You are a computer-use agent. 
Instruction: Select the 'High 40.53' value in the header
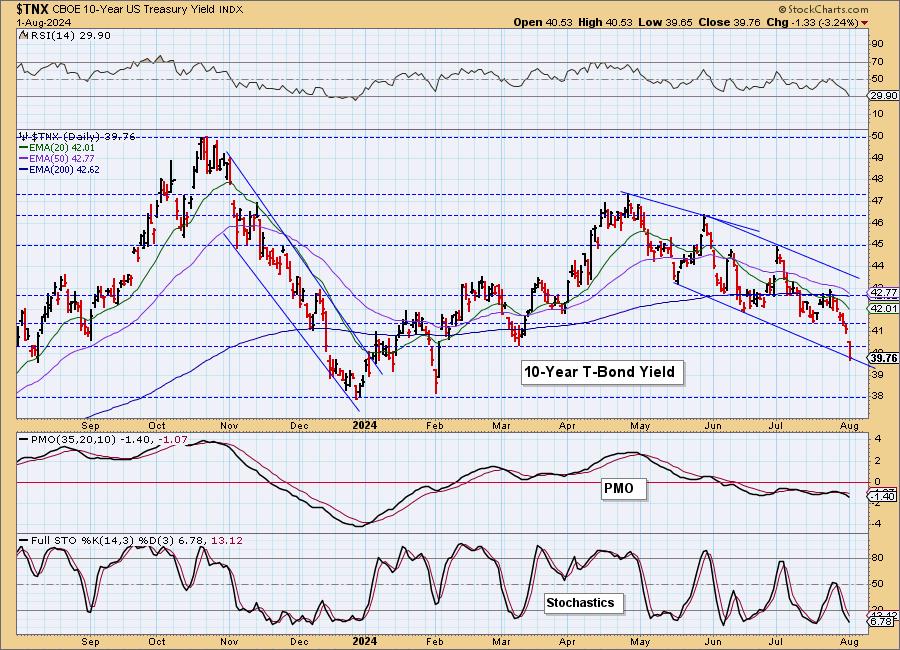click(605, 22)
